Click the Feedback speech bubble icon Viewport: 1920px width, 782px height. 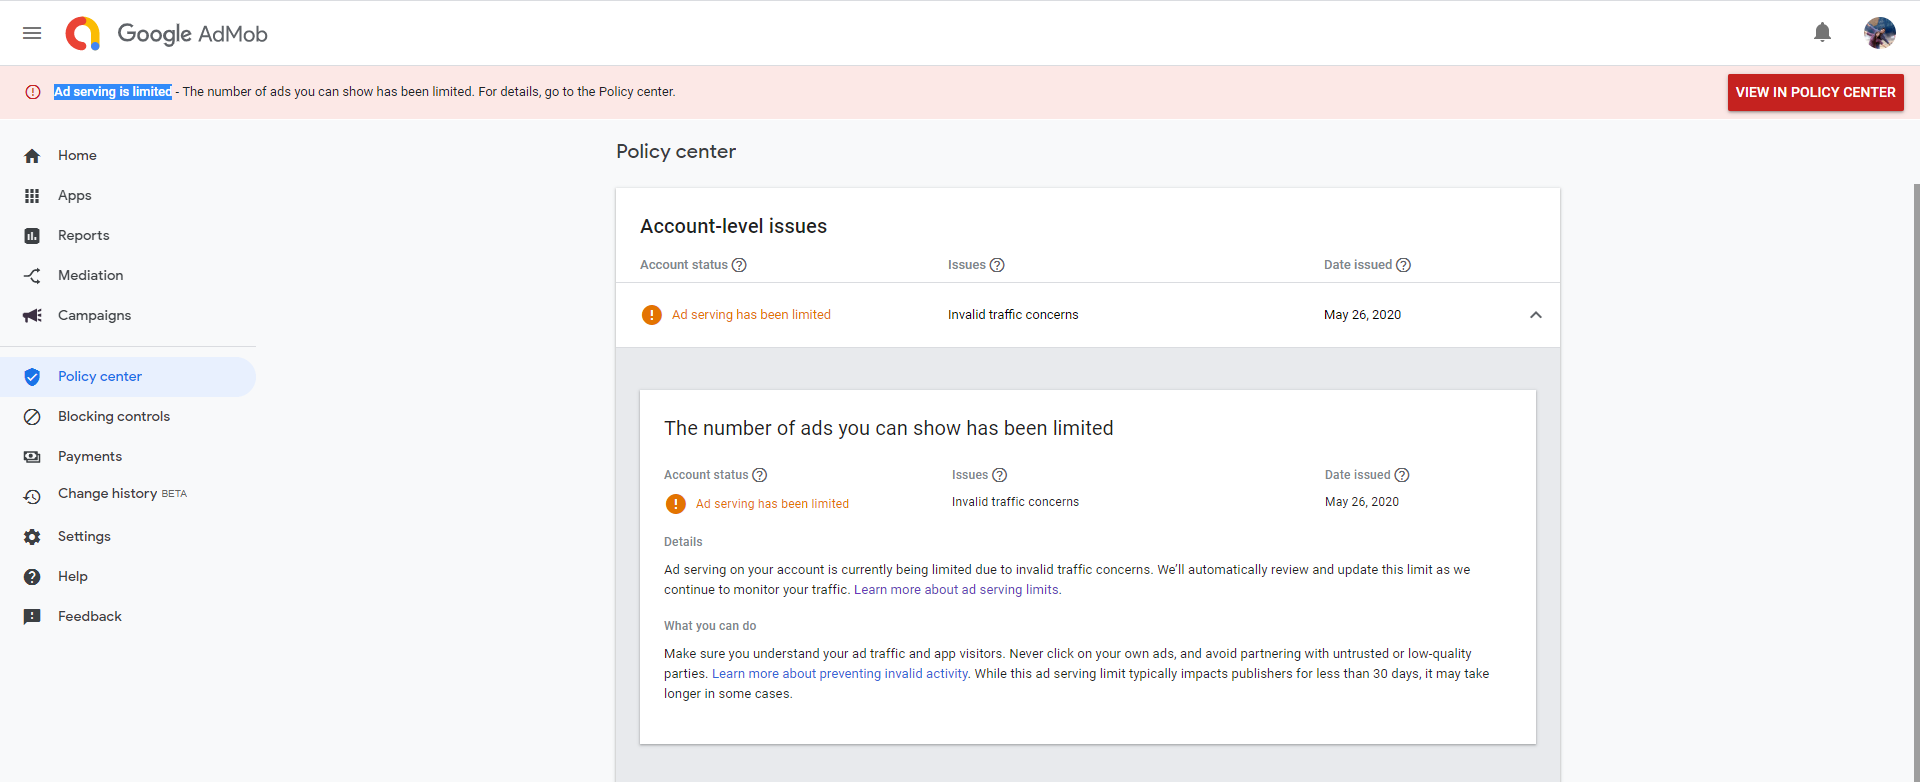tap(32, 617)
